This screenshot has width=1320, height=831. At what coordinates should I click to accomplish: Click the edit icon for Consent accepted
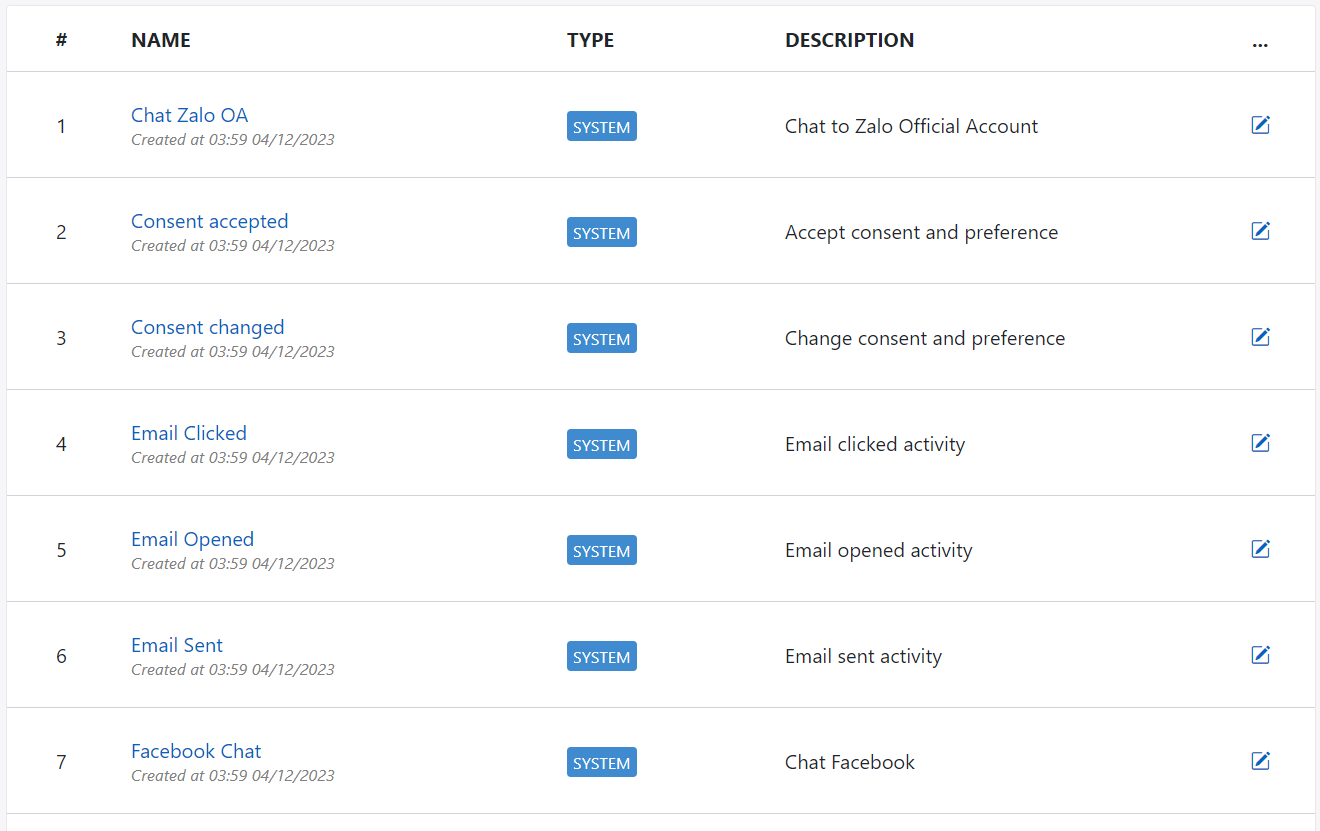[1260, 230]
